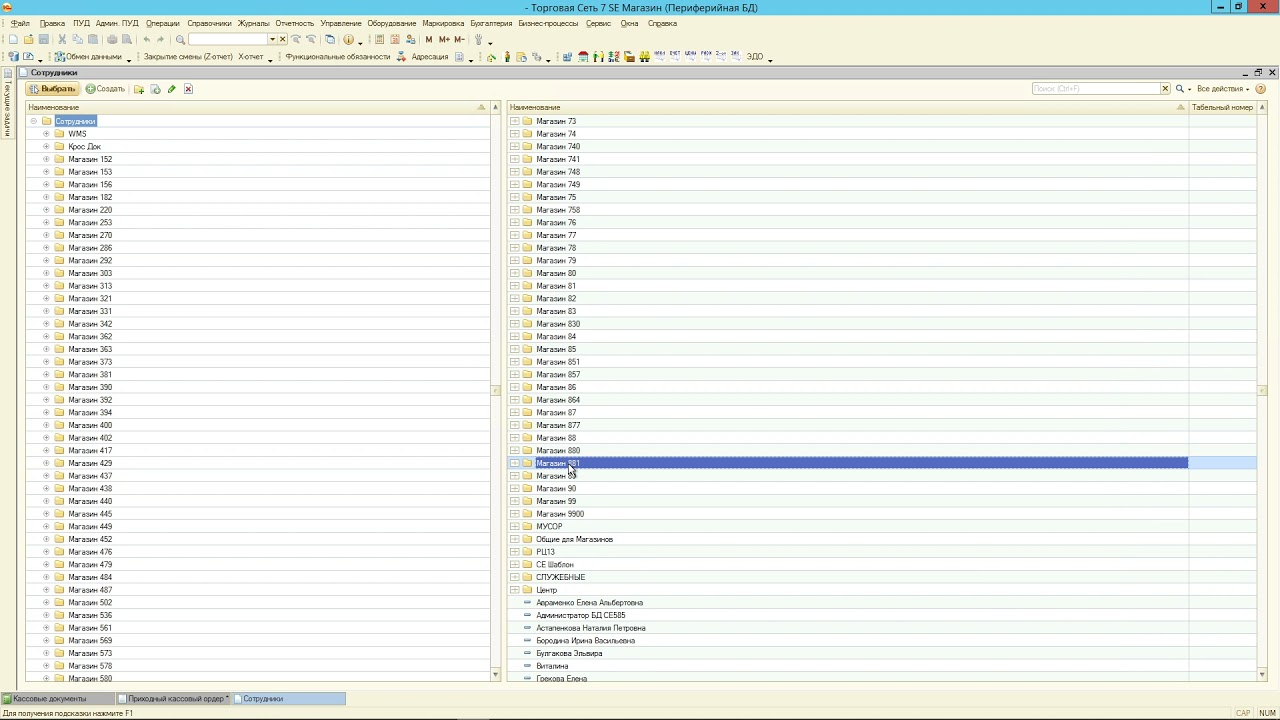Click the save diskette icon in the toolbar
Screen dimensions: 1280x720
(44, 40)
